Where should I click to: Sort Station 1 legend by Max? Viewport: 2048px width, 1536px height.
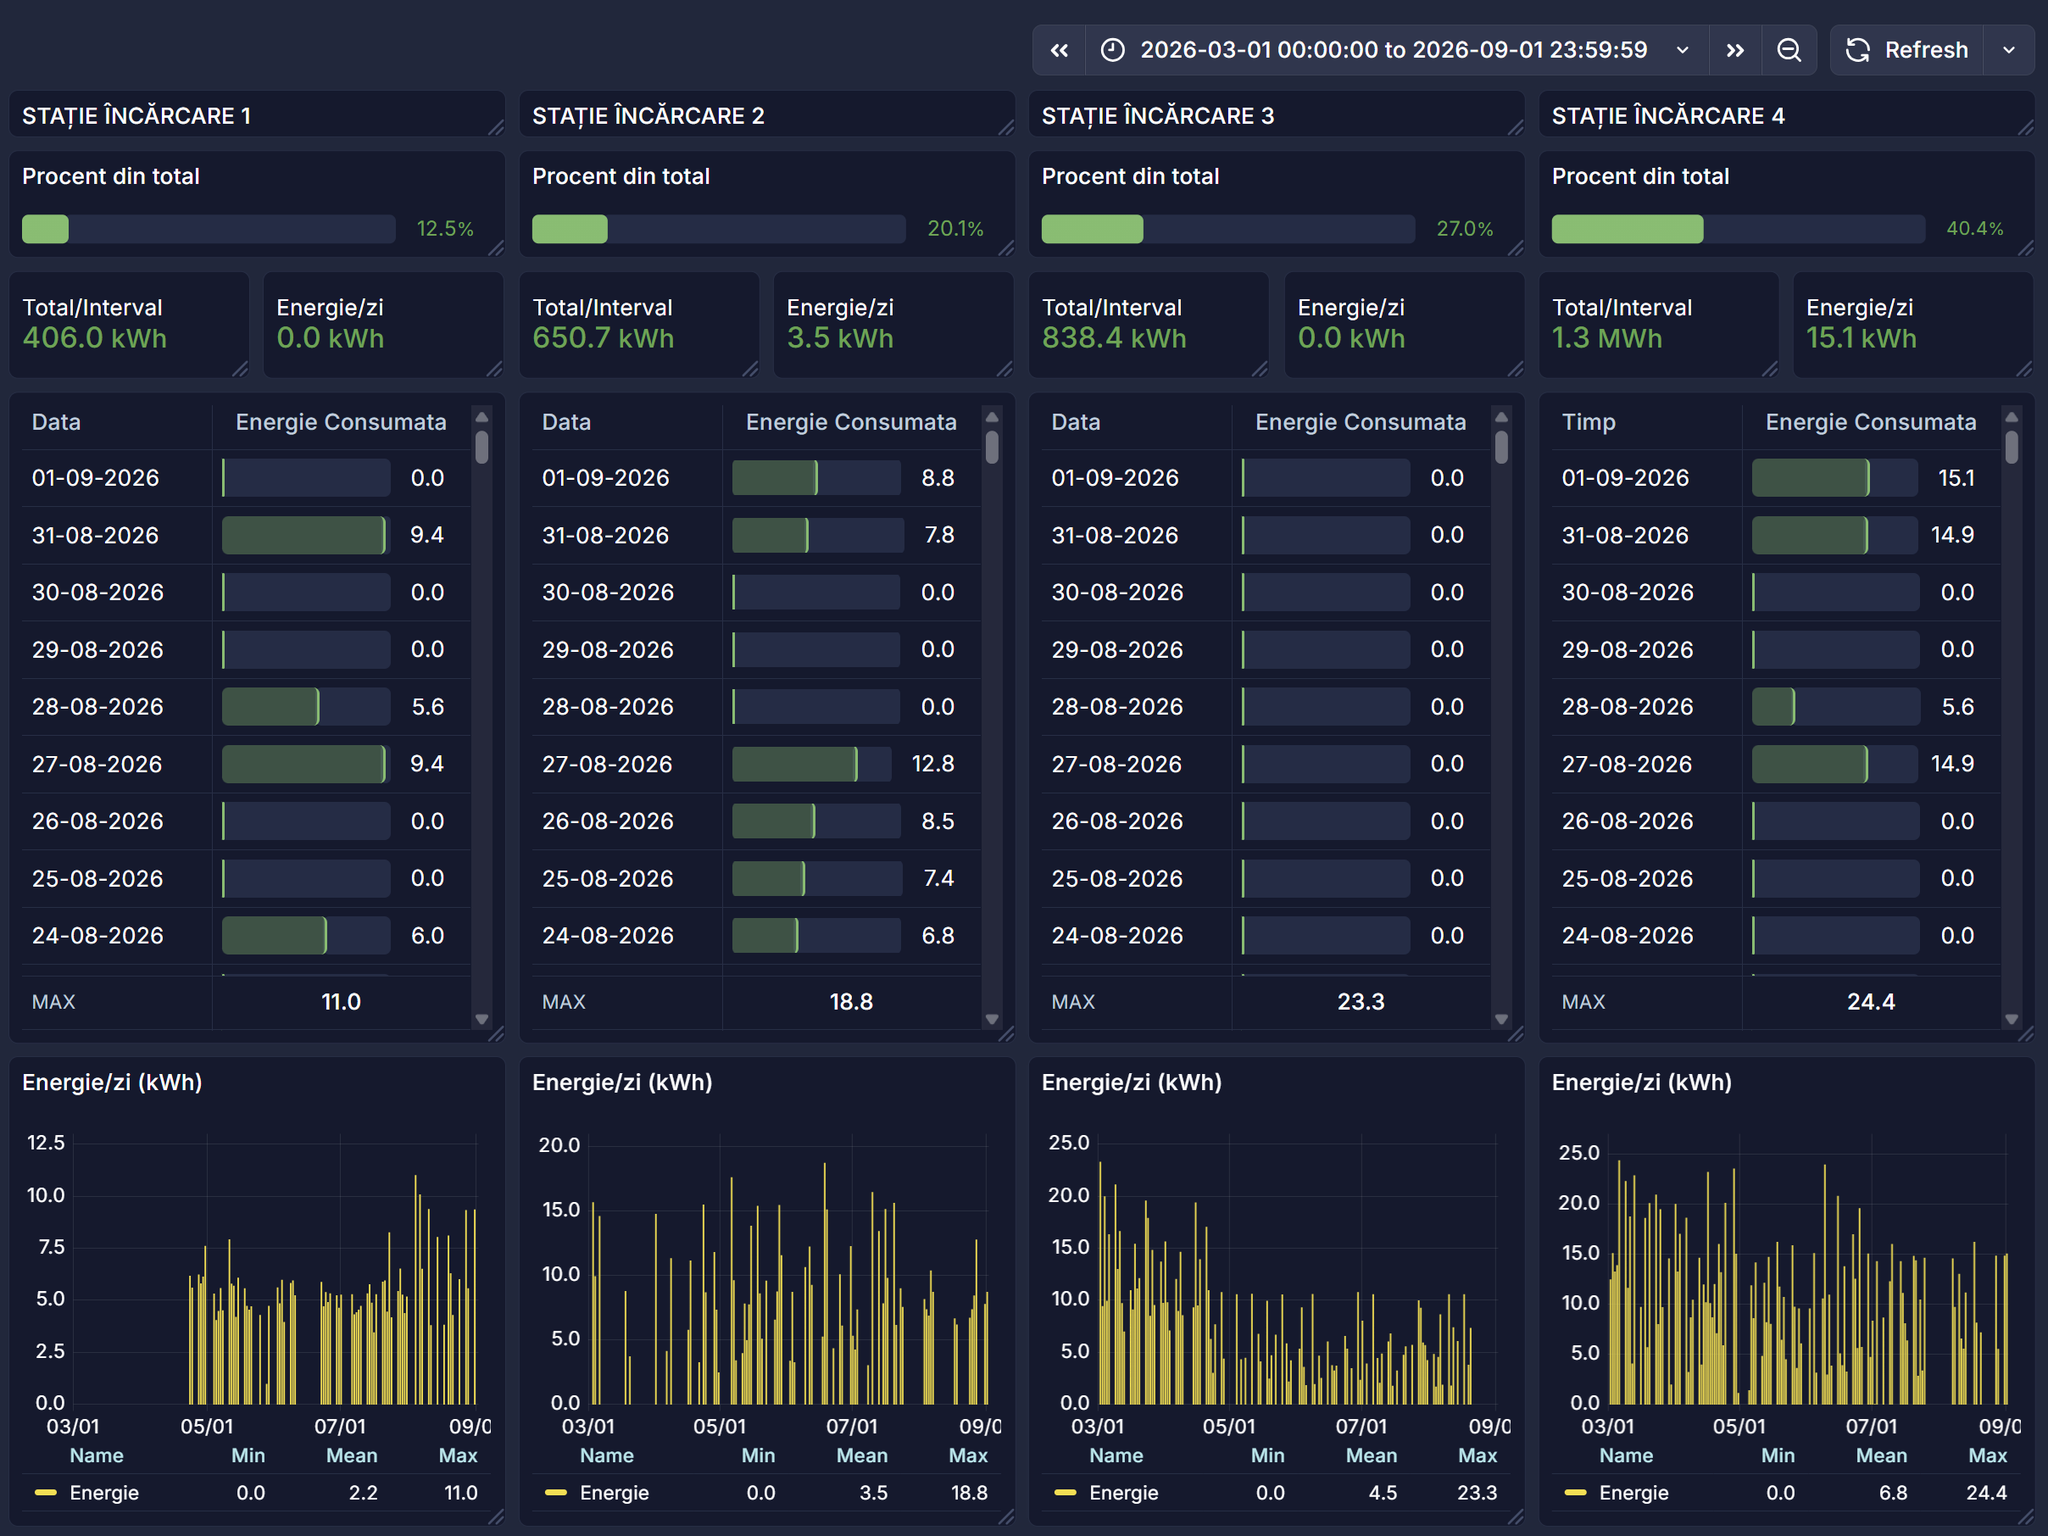click(458, 1456)
